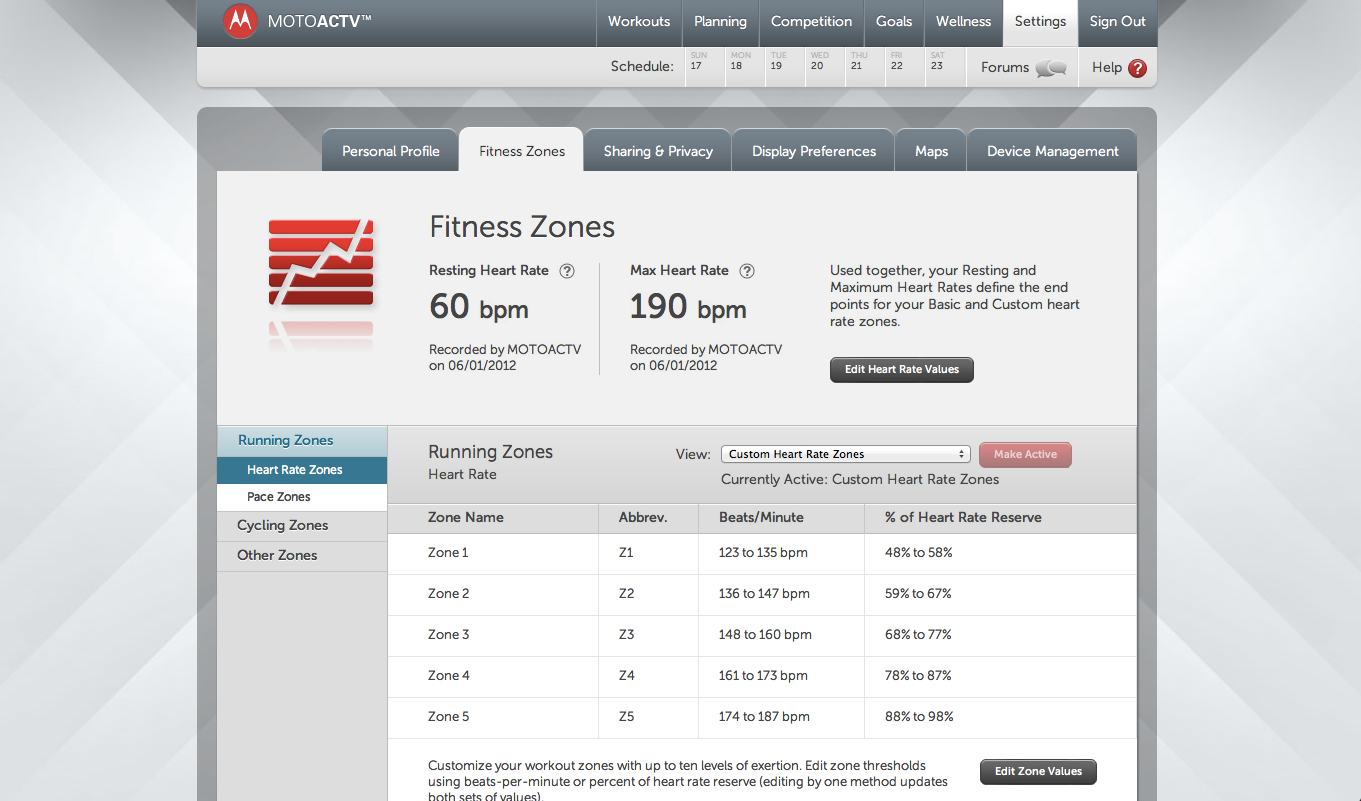Switch to the Personal Profile tab
1361x801 pixels.
pyautogui.click(x=390, y=152)
